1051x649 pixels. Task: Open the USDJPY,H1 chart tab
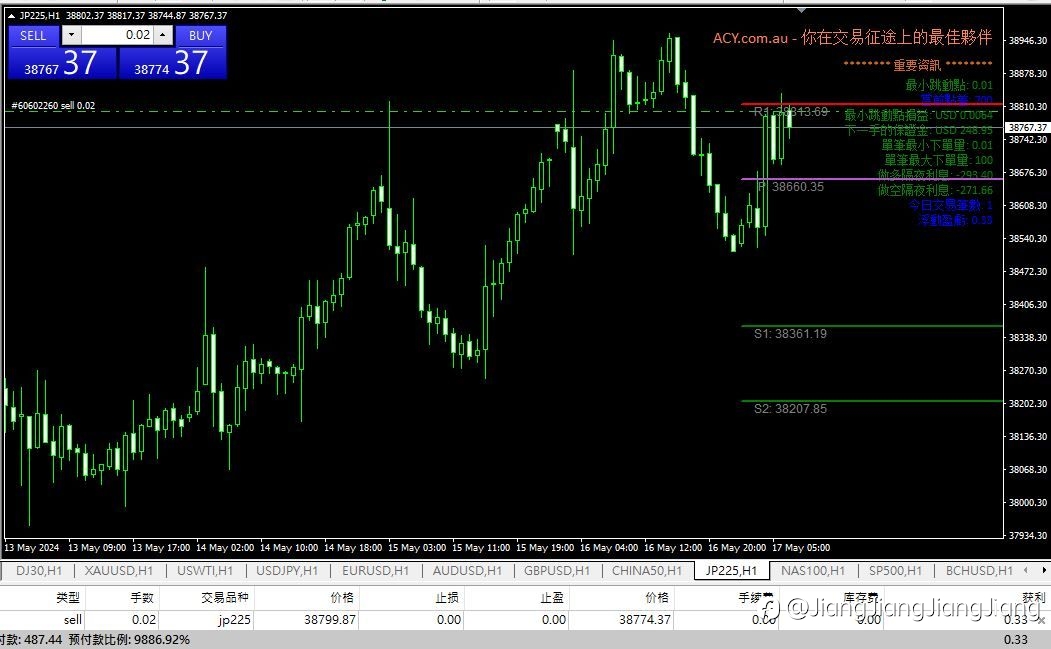tap(287, 571)
